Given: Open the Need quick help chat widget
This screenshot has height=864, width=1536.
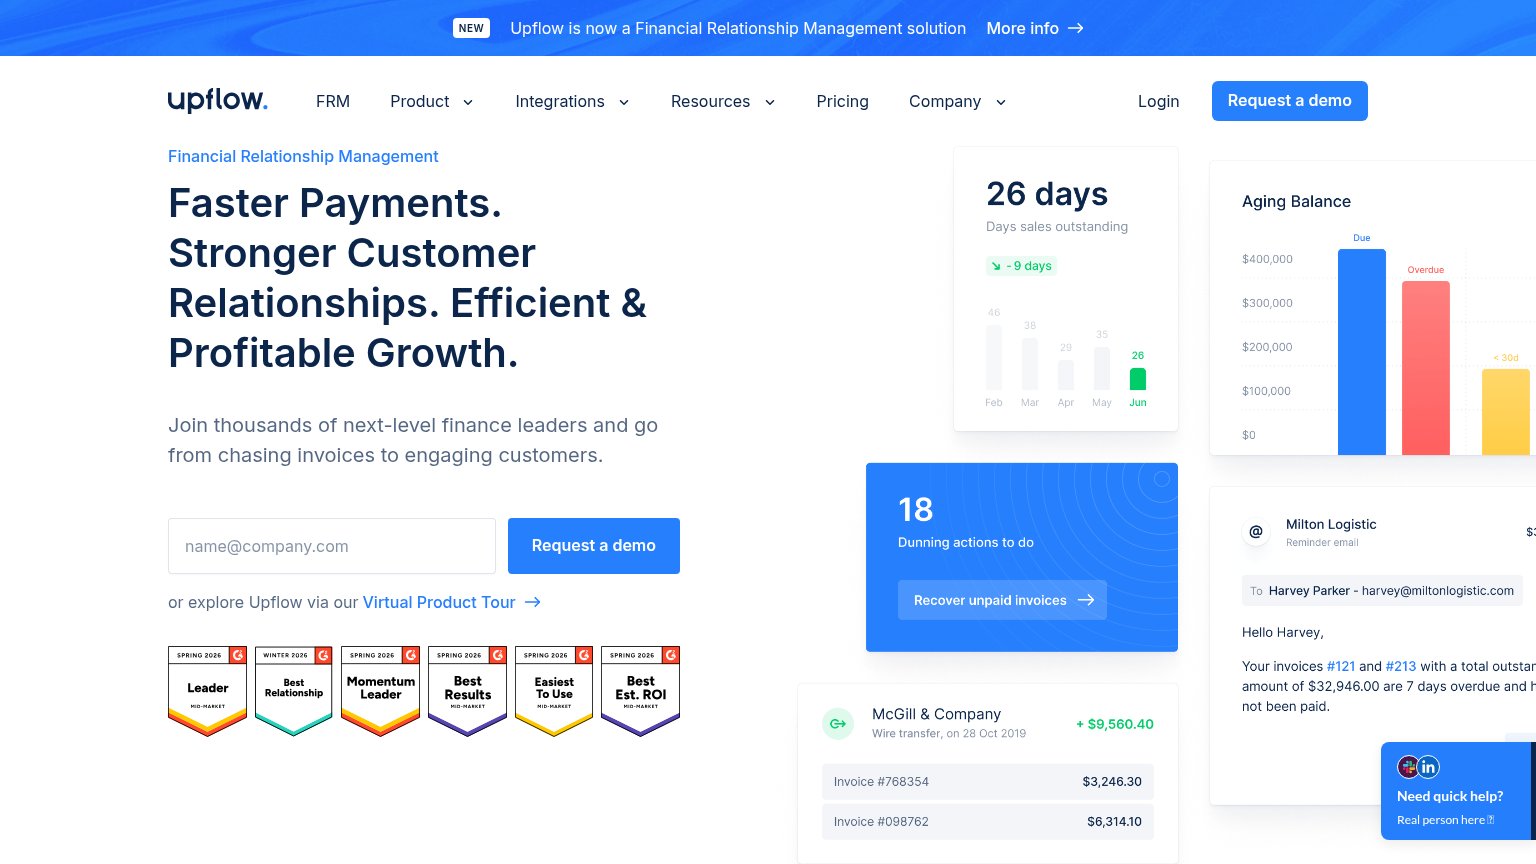Looking at the screenshot, I should [1458, 791].
